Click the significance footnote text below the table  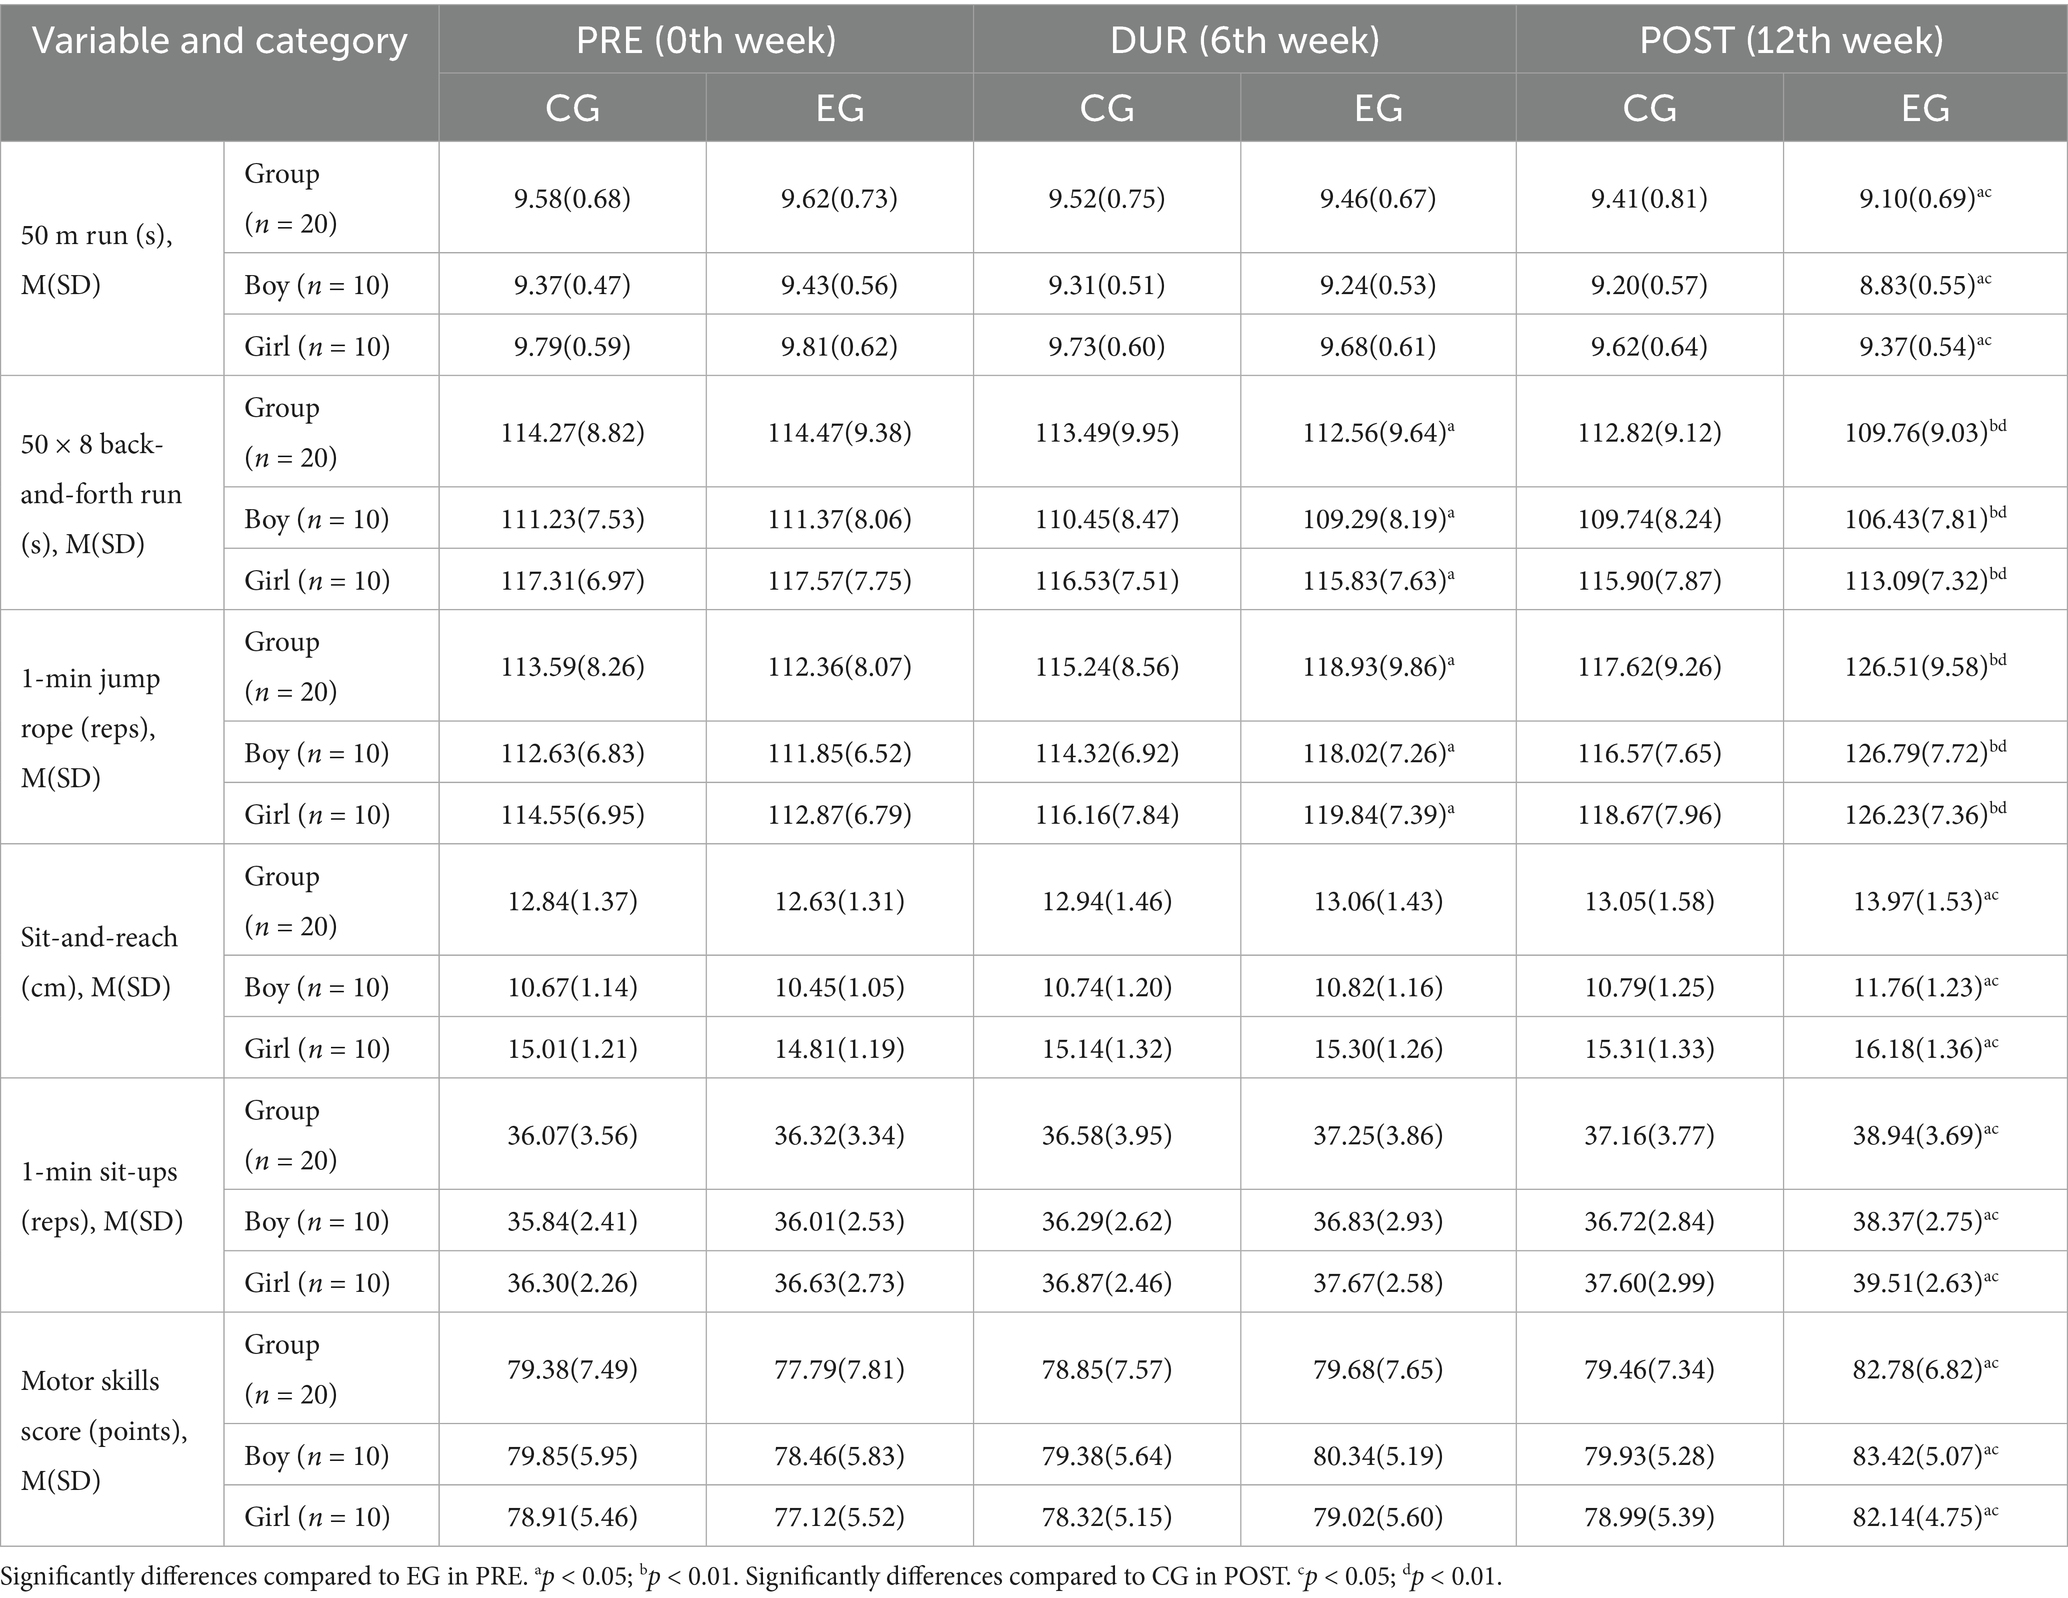pos(750,1577)
